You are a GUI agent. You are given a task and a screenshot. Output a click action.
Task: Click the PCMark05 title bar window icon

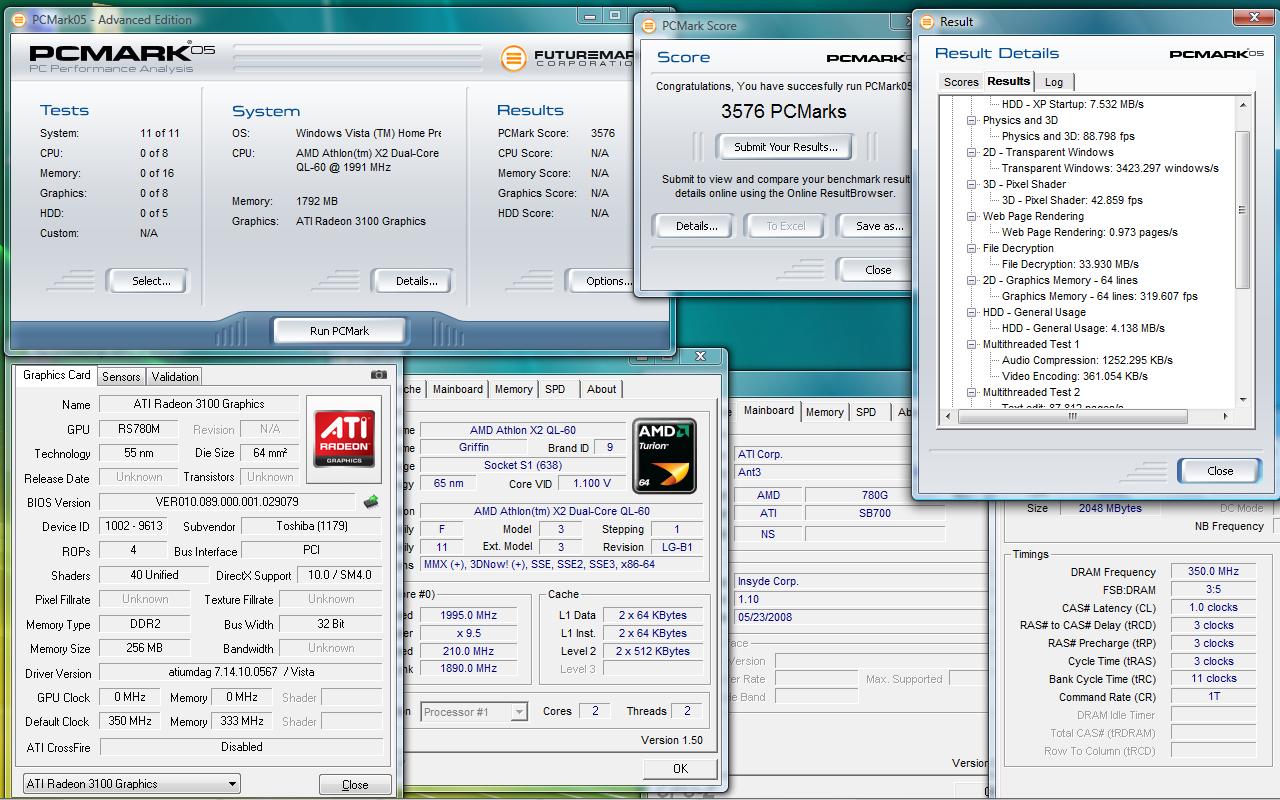click(x=17, y=19)
